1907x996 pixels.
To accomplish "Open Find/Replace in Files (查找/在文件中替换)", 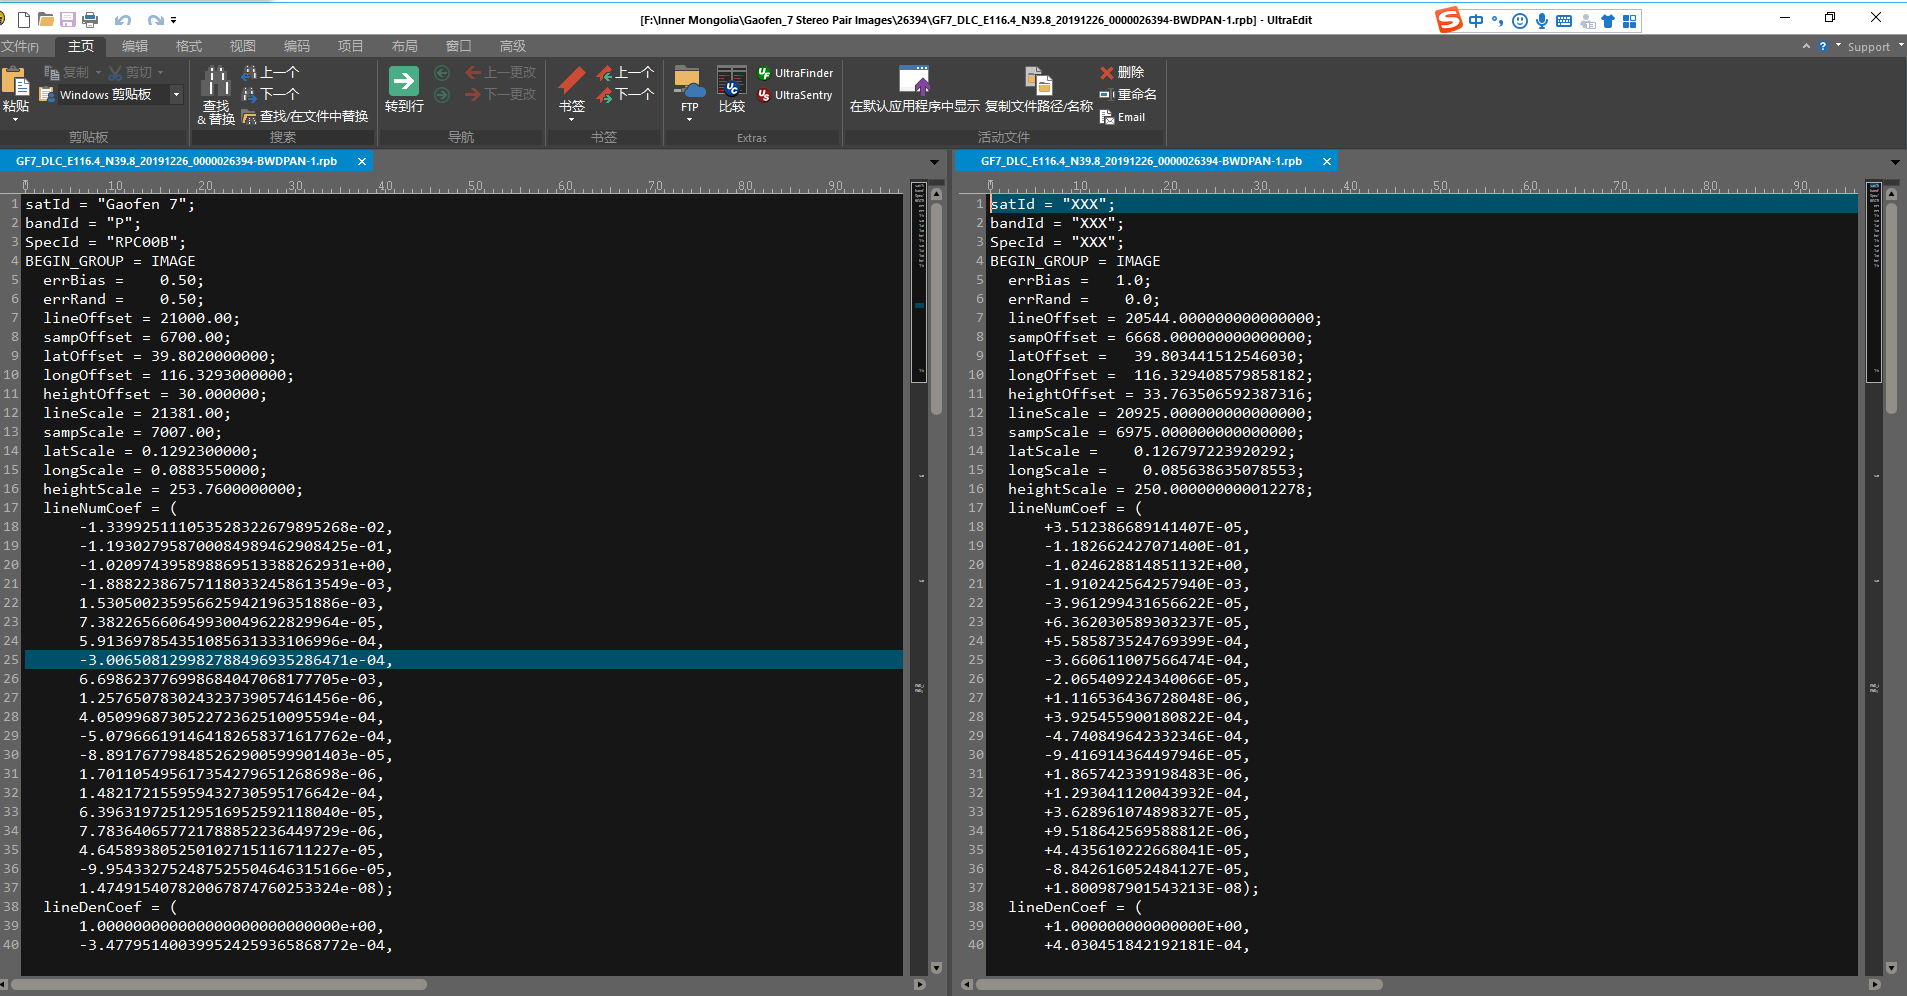I will tap(305, 116).
